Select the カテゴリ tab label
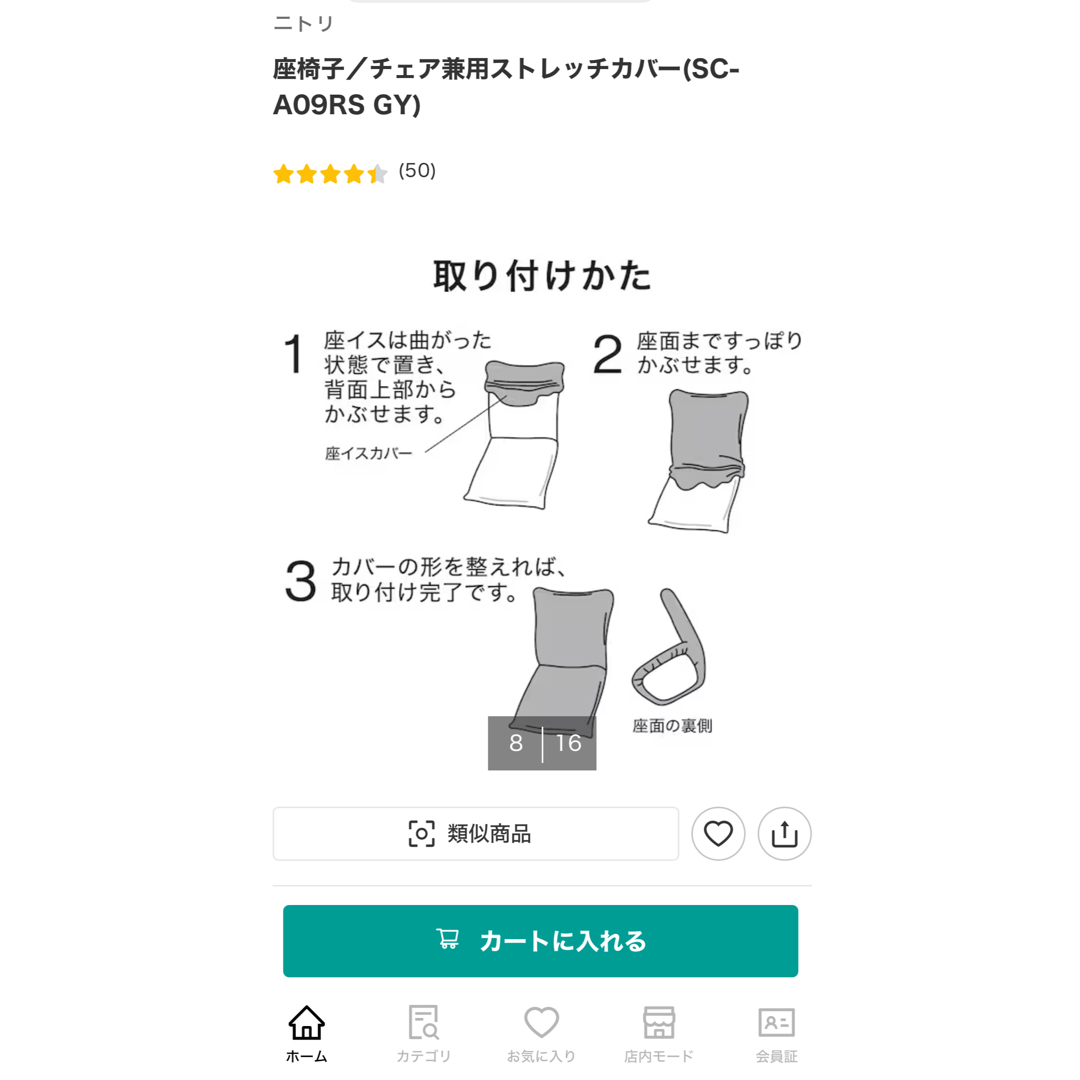Image resolution: width=1080 pixels, height=1080 pixels. [x=424, y=1056]
